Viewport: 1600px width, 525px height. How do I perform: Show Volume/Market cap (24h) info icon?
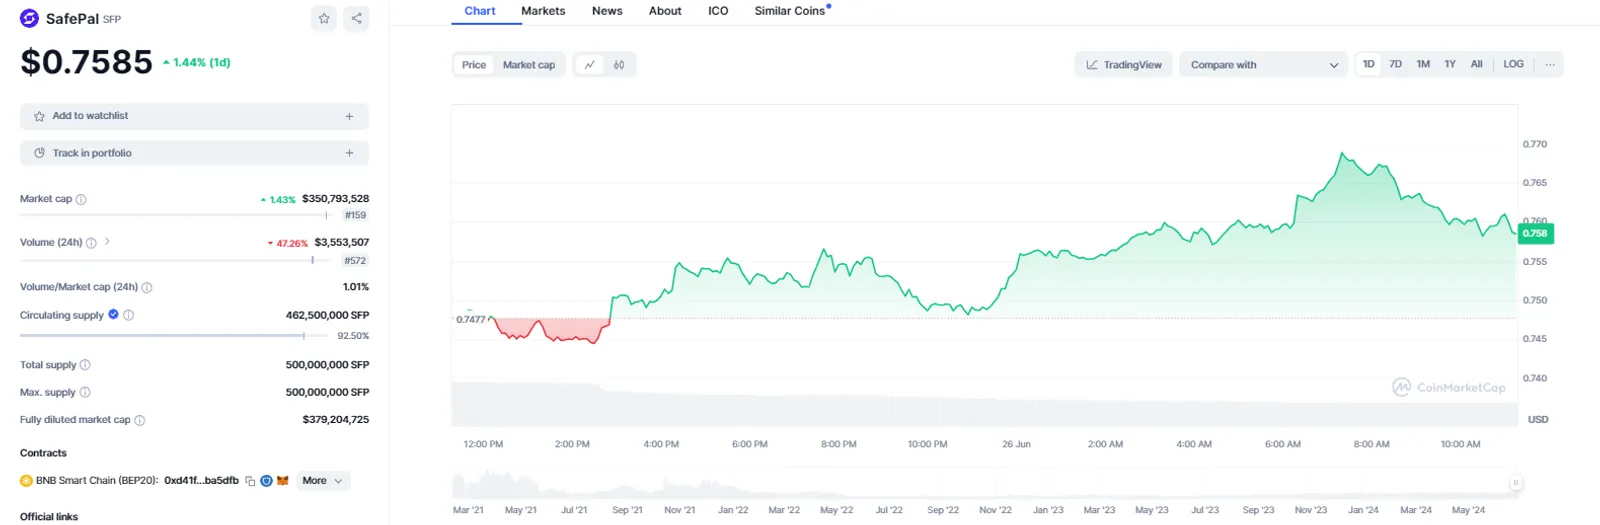(147, 287)
